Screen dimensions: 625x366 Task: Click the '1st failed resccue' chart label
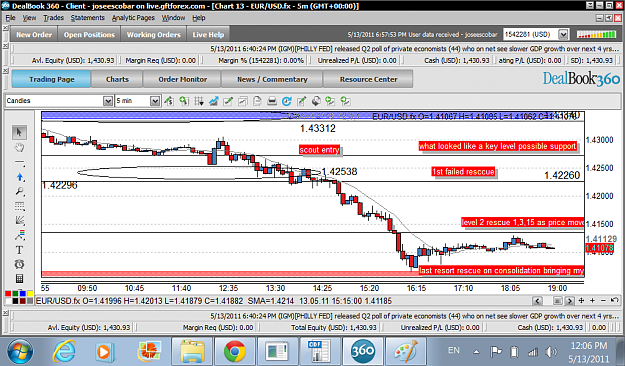tap(463, 171)
